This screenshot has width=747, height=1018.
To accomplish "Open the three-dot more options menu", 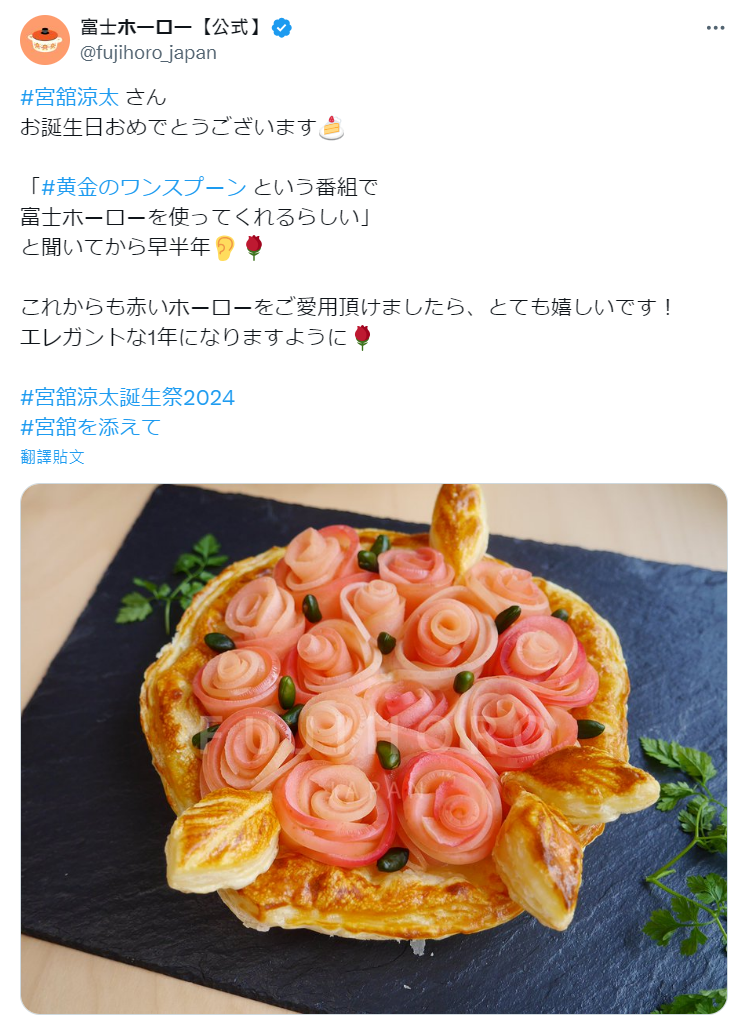I will pos(715,28).
